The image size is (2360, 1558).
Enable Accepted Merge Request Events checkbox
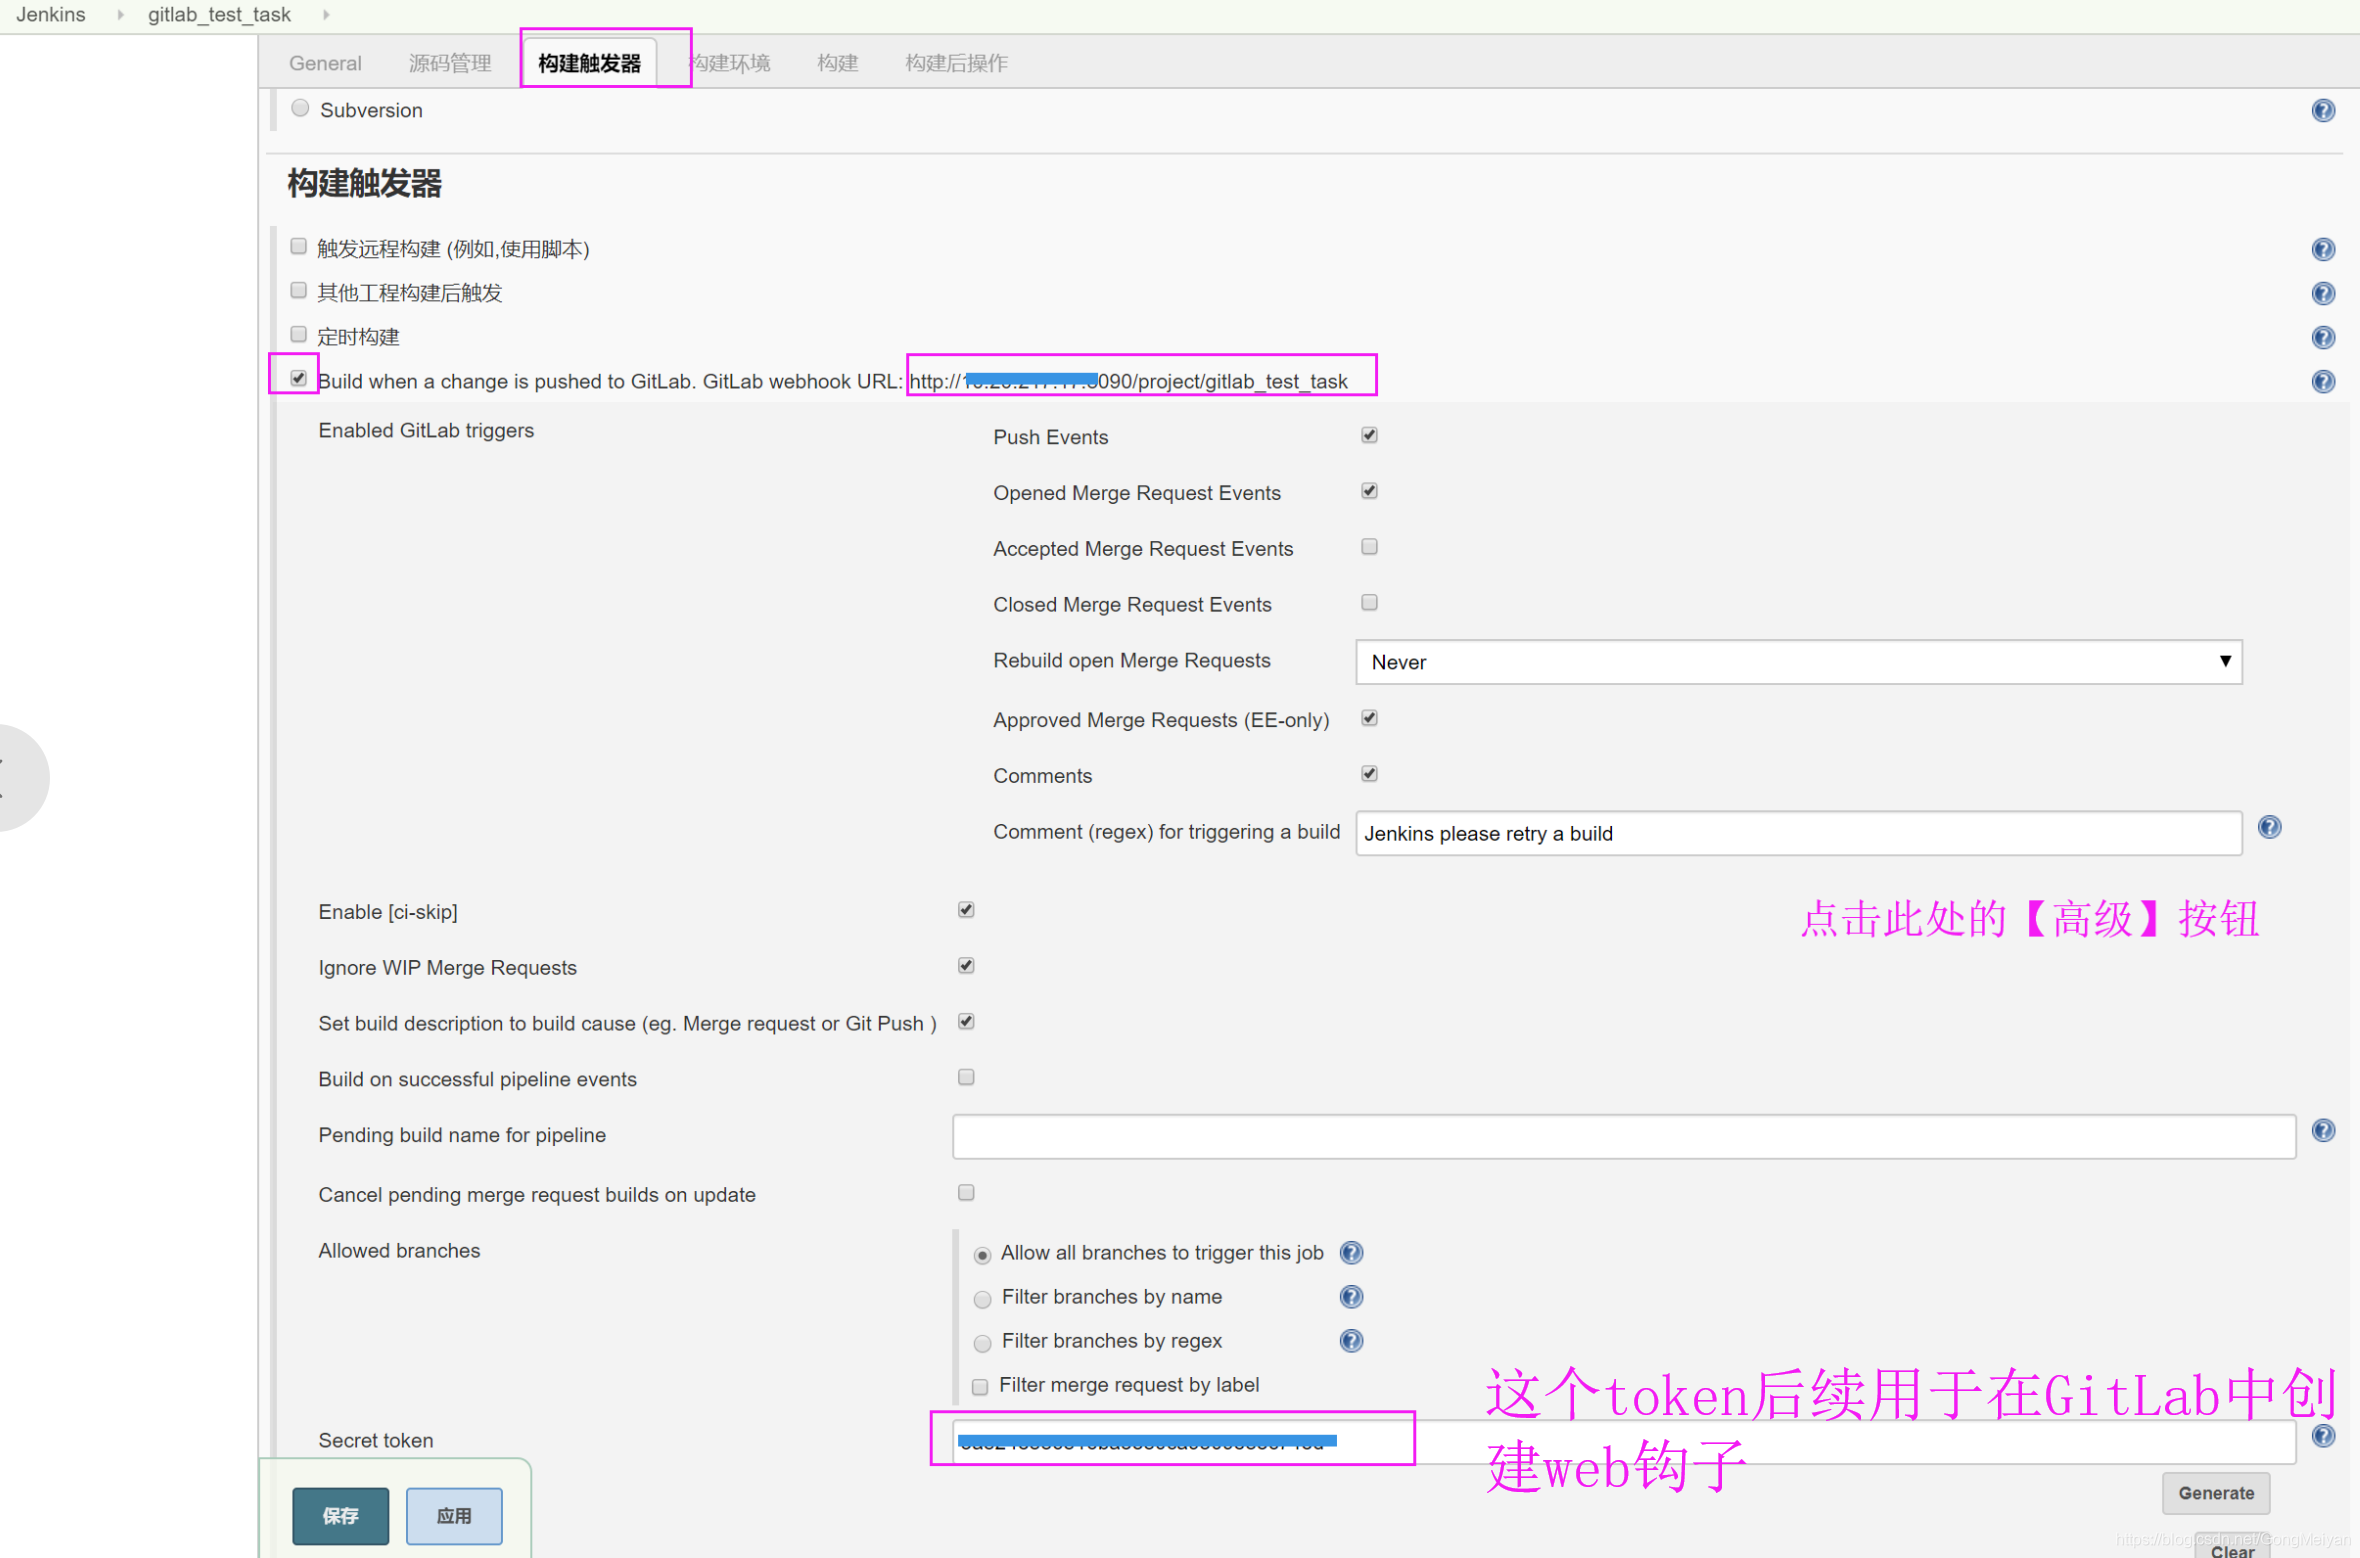tap(1369, 547)
